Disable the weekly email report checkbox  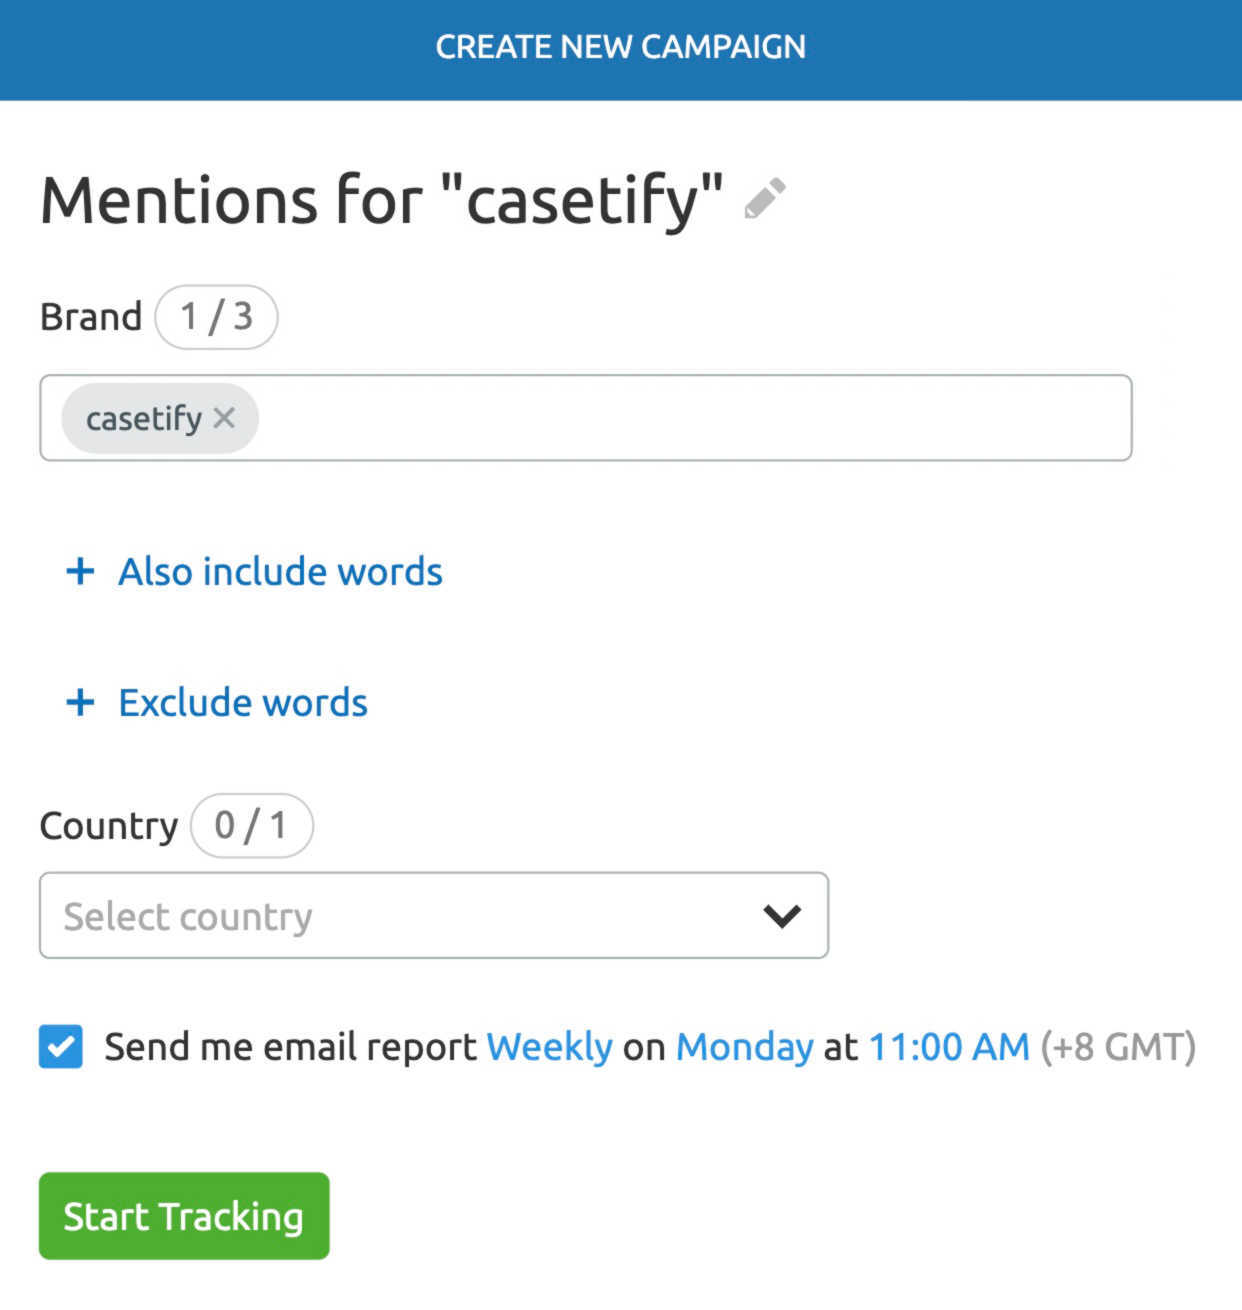[x=60, y=1047]
